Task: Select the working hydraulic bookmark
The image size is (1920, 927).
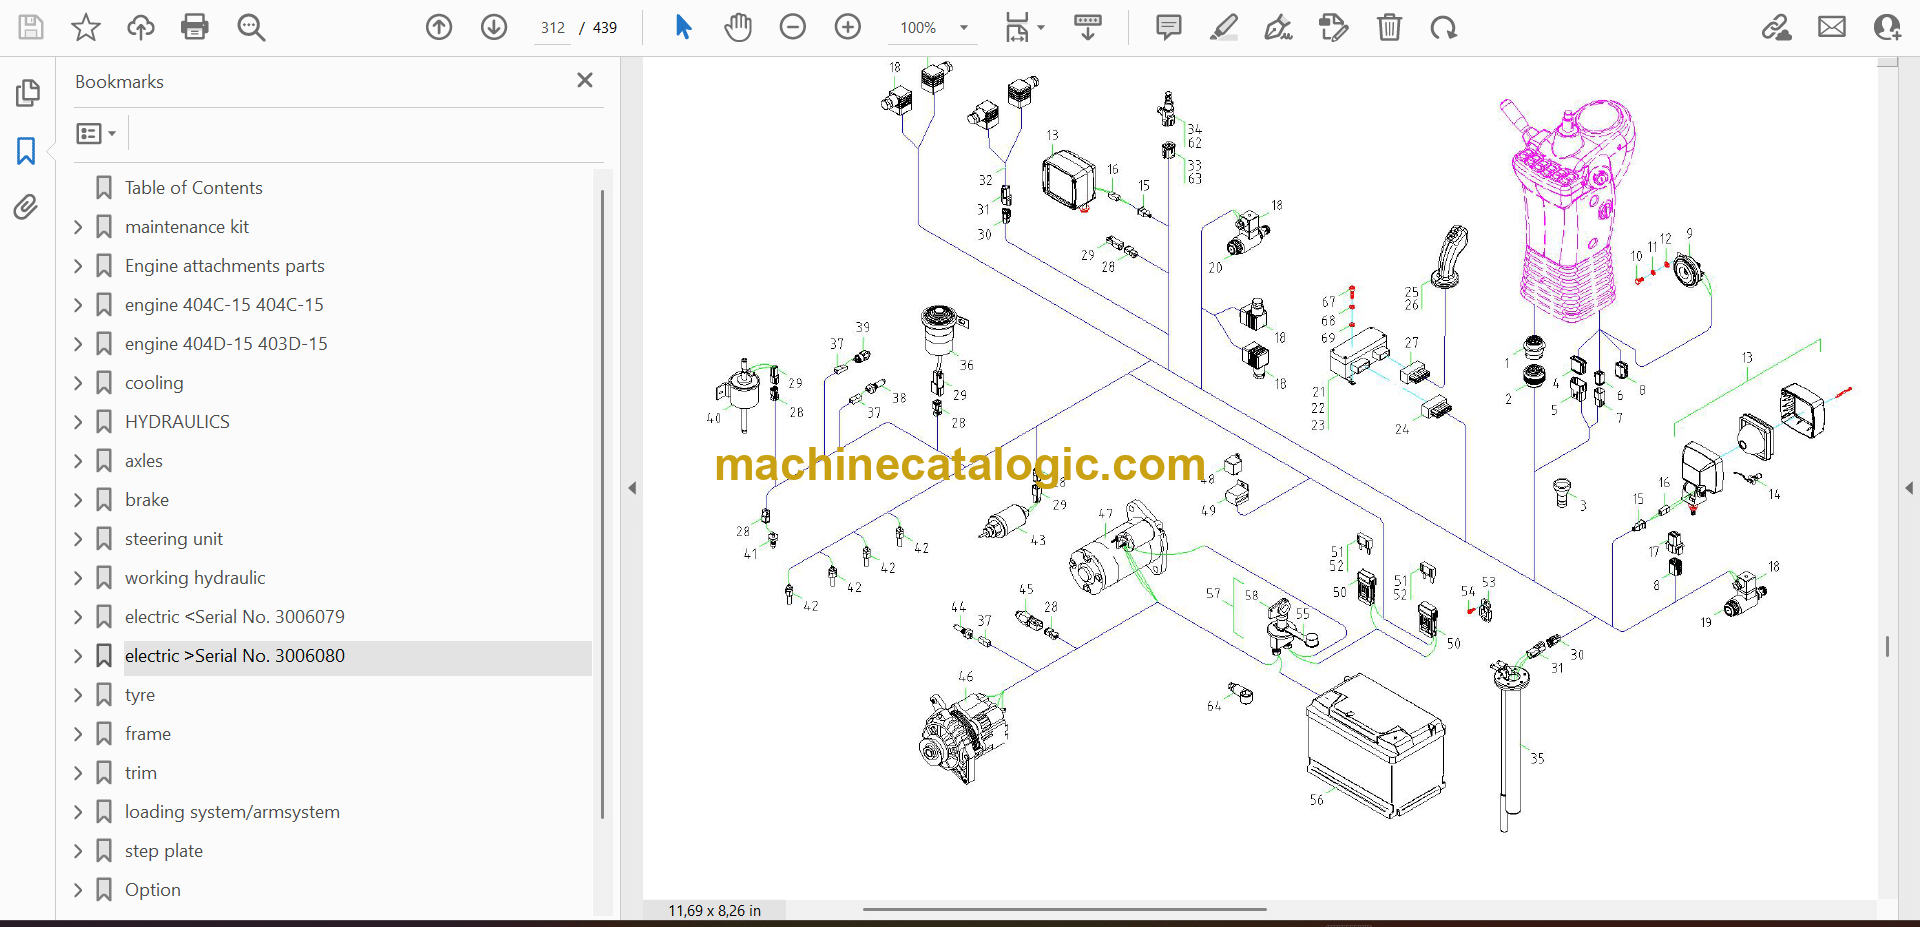Action: pyautogui.click(x=195, y=578)
